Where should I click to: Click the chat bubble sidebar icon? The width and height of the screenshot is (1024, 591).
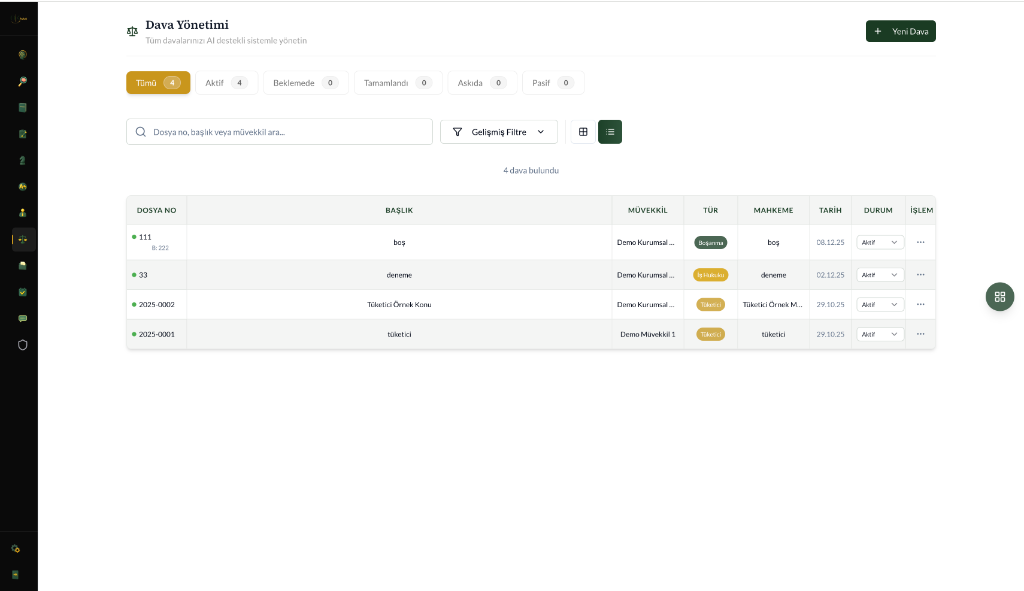(x=22, y=318)
